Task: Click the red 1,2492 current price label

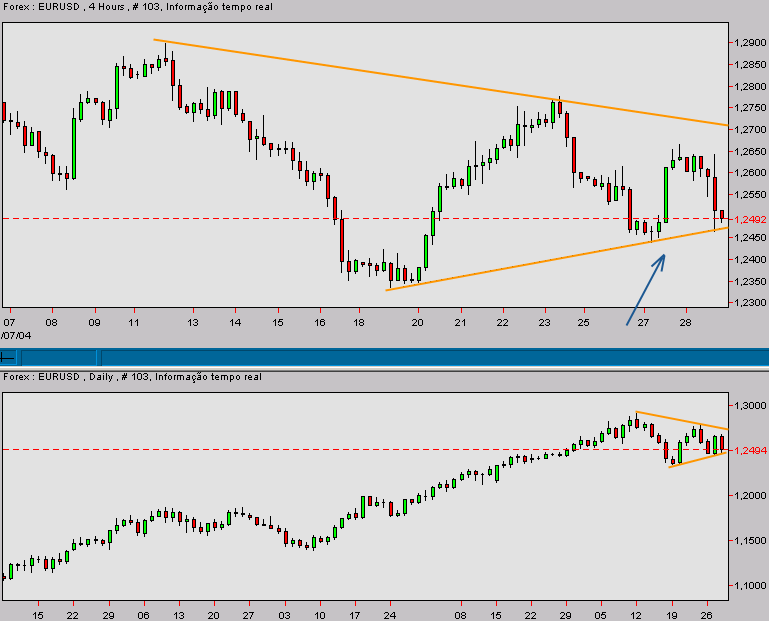Action: (750, 219)
